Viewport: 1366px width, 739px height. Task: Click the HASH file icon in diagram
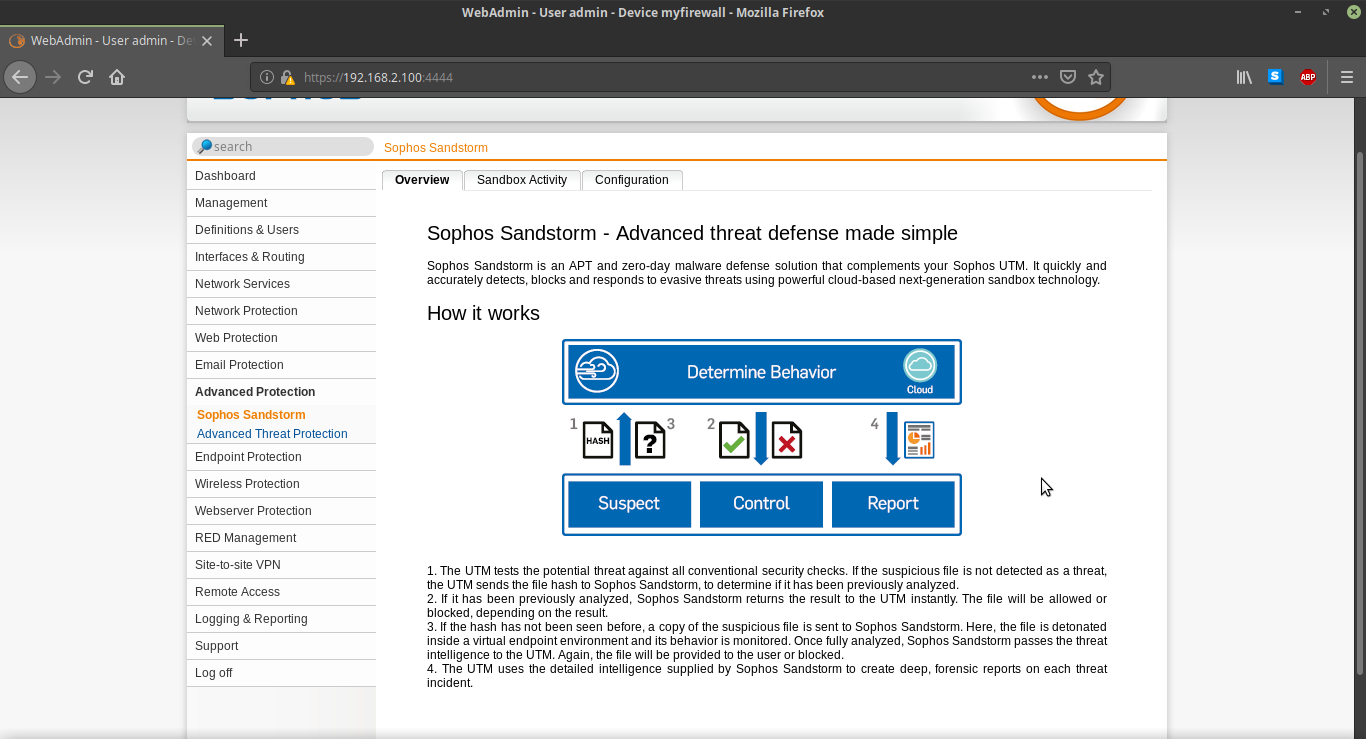[598, 439]
